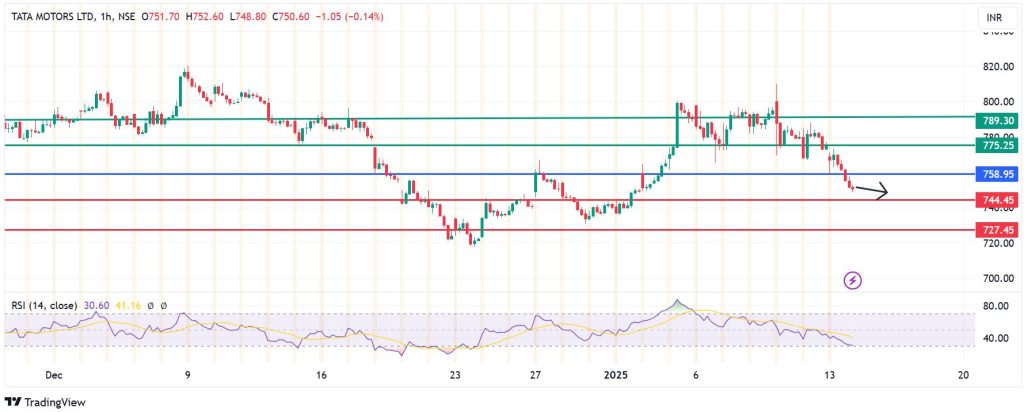Click the 789.30 price label
1024x412 pixels.
(998, 120)
